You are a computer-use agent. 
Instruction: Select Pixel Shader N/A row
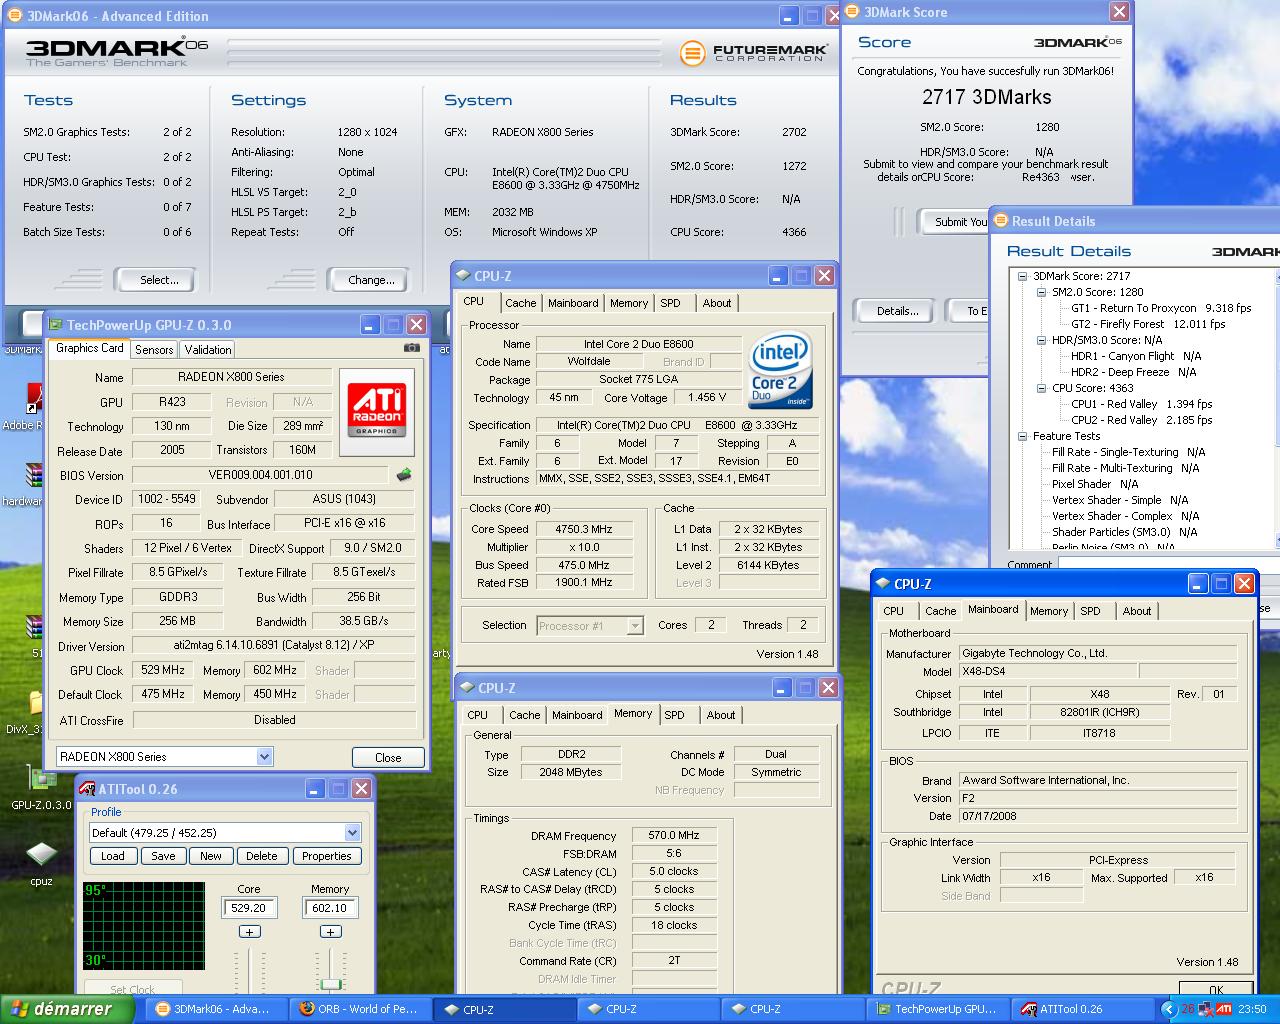pos(1095,484)
